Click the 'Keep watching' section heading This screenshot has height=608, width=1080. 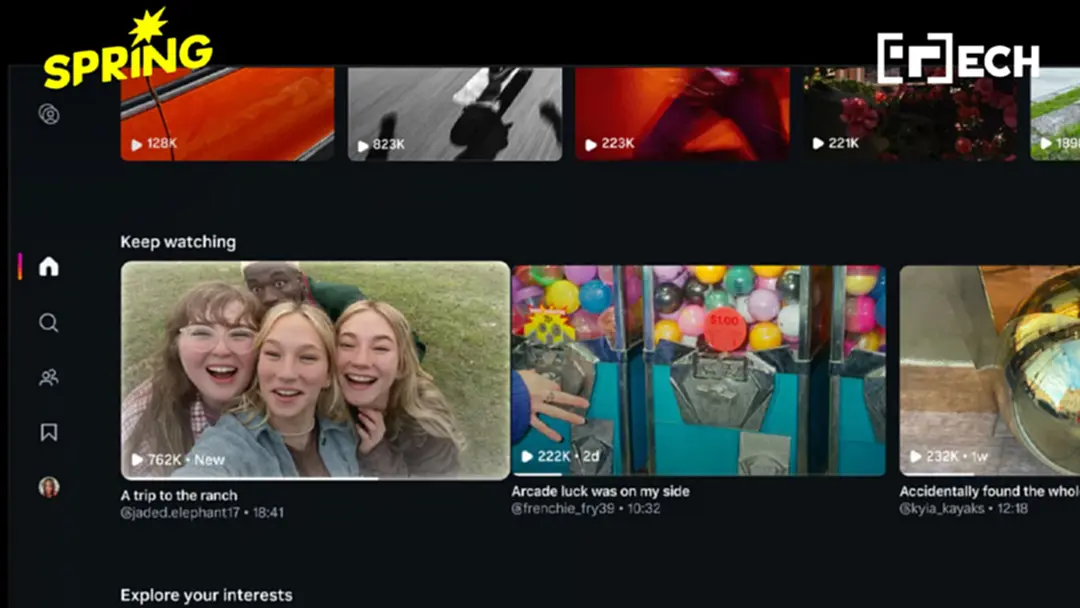tap(178, 242)
